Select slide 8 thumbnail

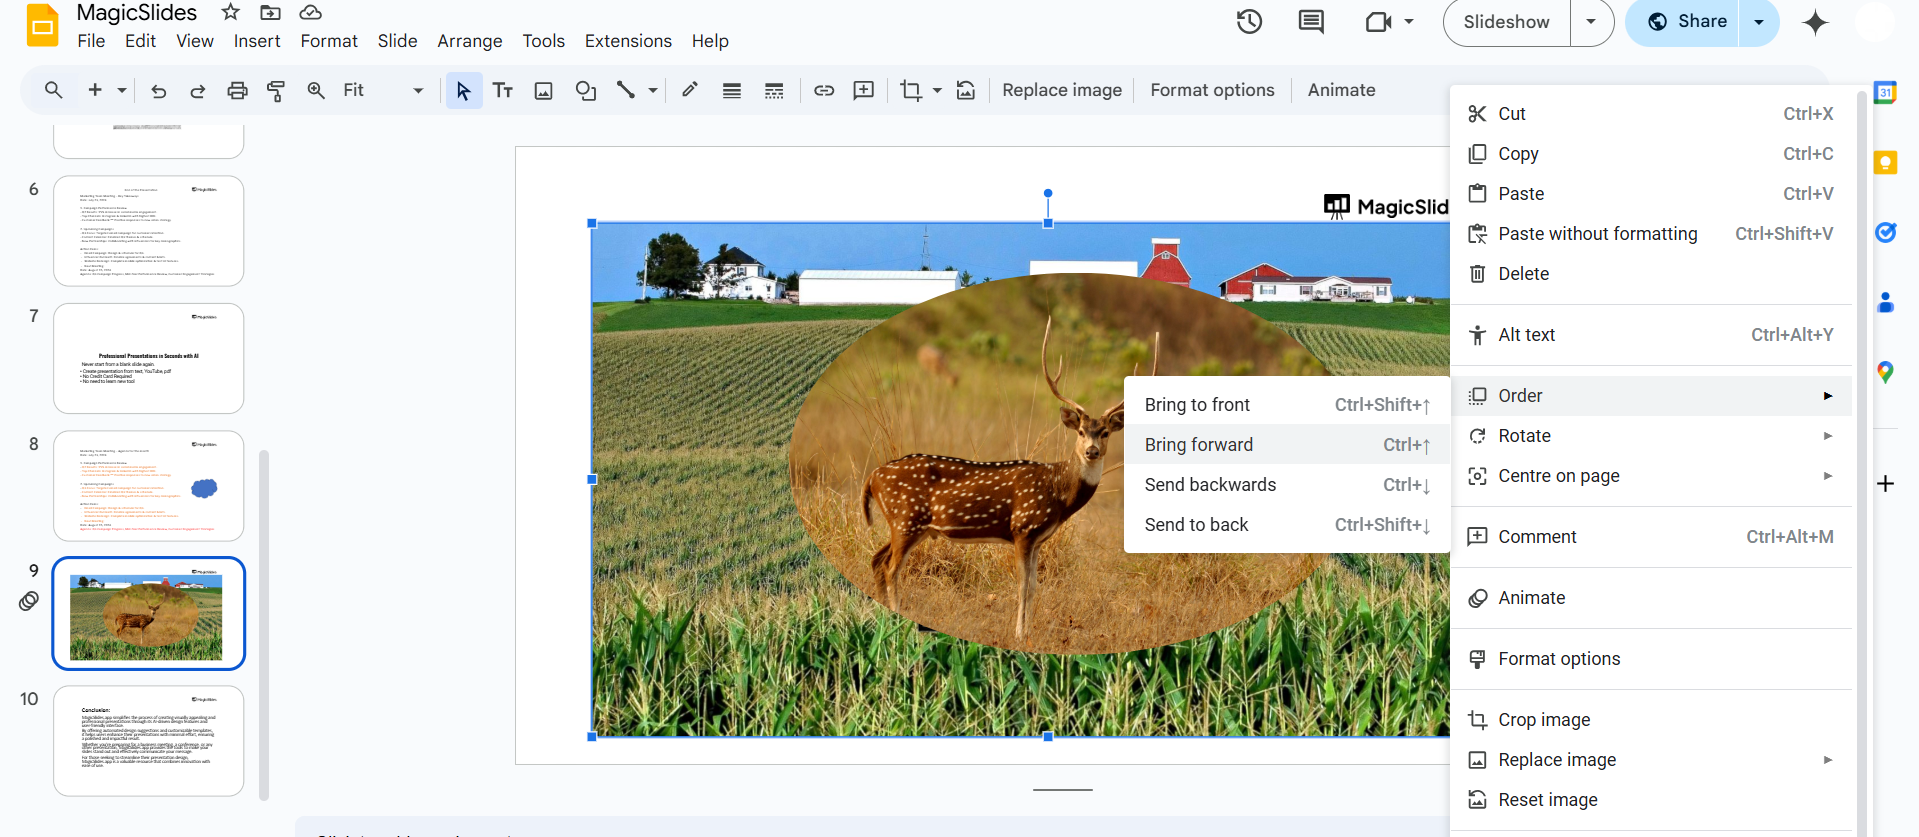tap(148, 486)
